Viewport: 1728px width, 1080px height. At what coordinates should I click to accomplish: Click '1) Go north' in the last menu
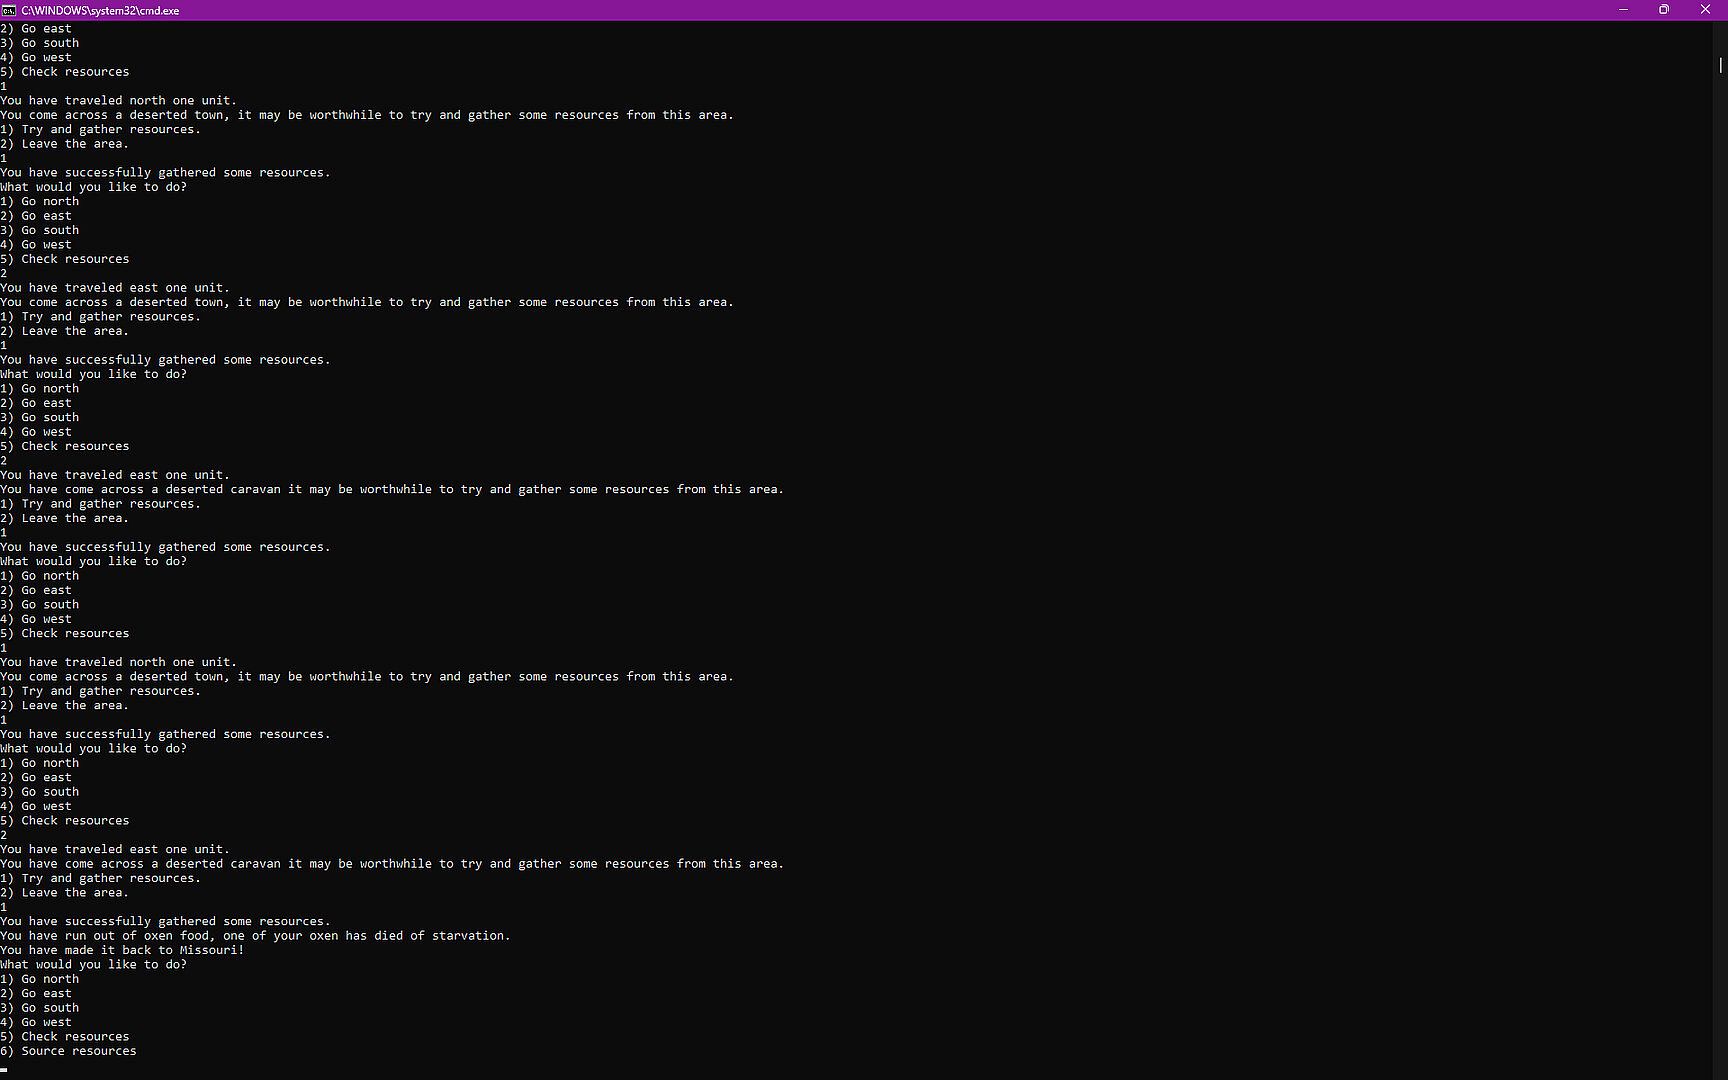coord(39,979)
